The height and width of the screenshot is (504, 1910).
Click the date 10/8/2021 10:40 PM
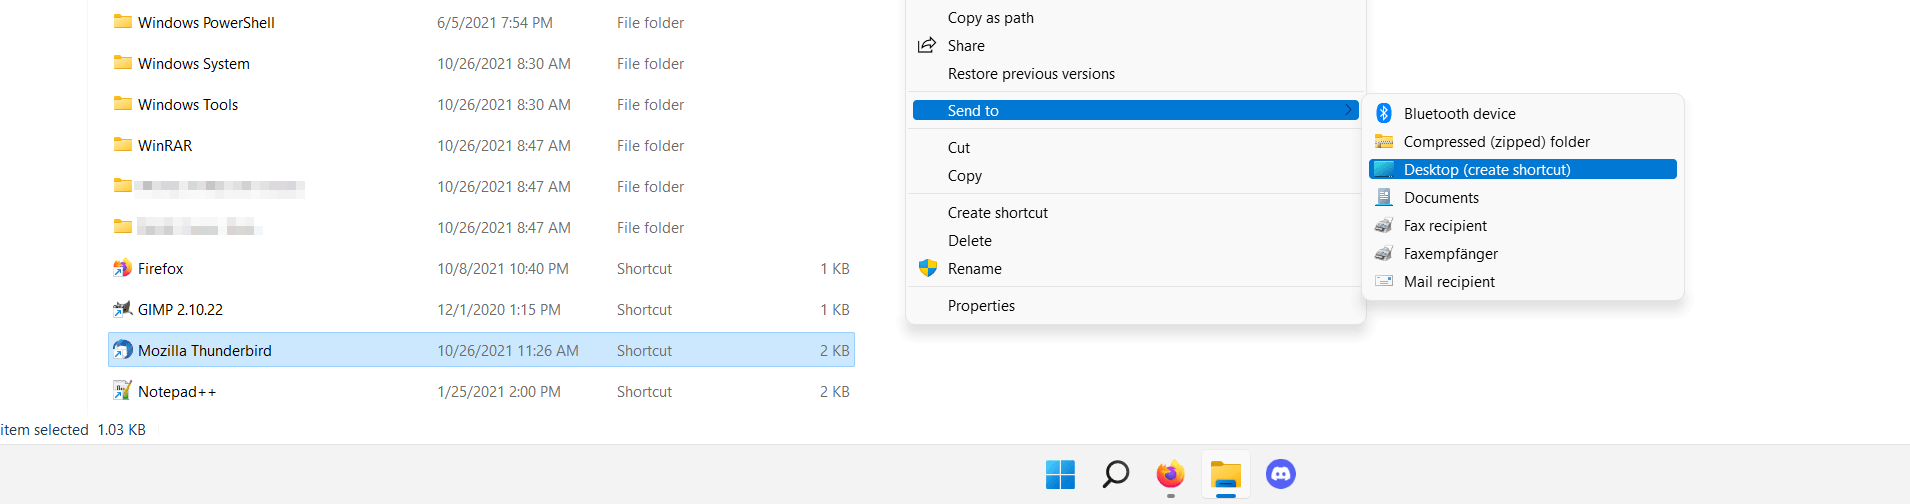tap(503, 268)
